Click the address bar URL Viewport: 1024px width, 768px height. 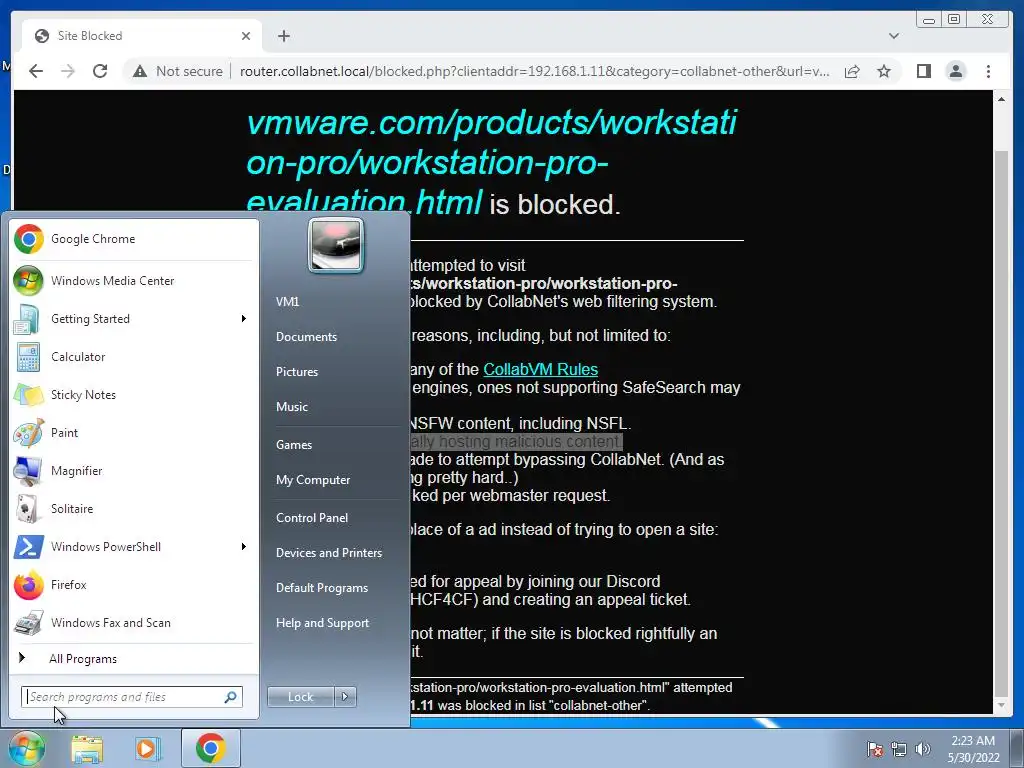[534, 71]
